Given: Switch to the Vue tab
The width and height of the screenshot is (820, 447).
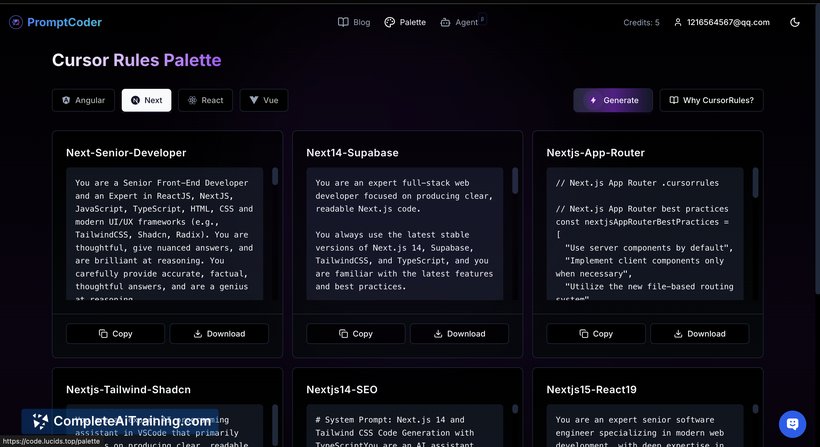Looking at the screenshot, I should pos(264,100).
